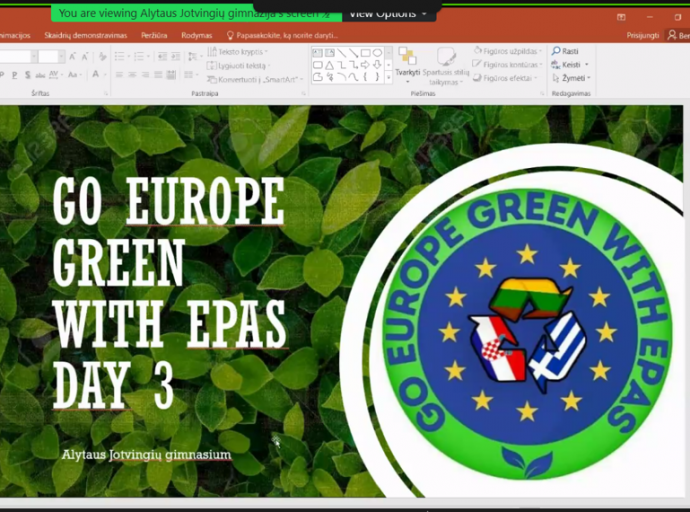Open the Lygiuoti tekstą dropdown
Image resolution: width=690 pixels, height=512 pixels.
click(238, 66)
